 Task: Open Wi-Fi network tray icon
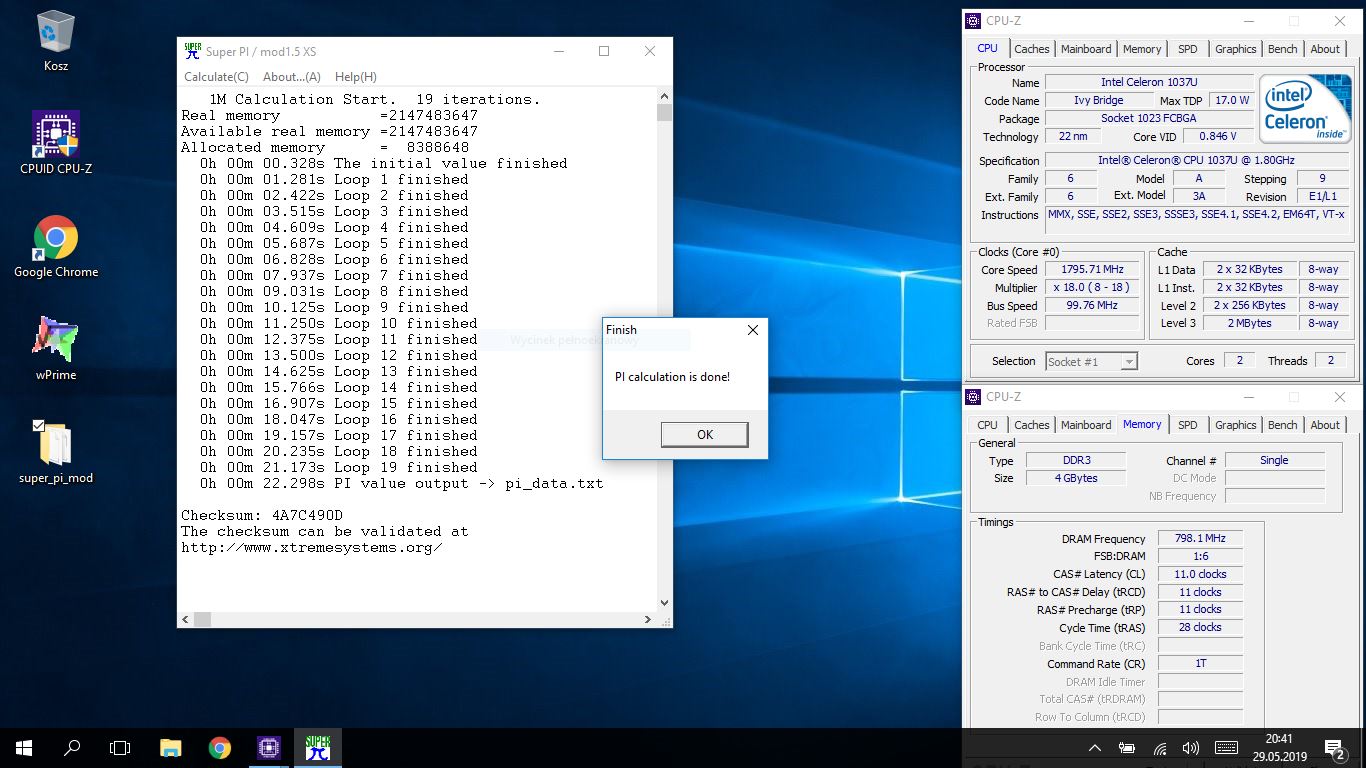click(x=1160, y=748)
